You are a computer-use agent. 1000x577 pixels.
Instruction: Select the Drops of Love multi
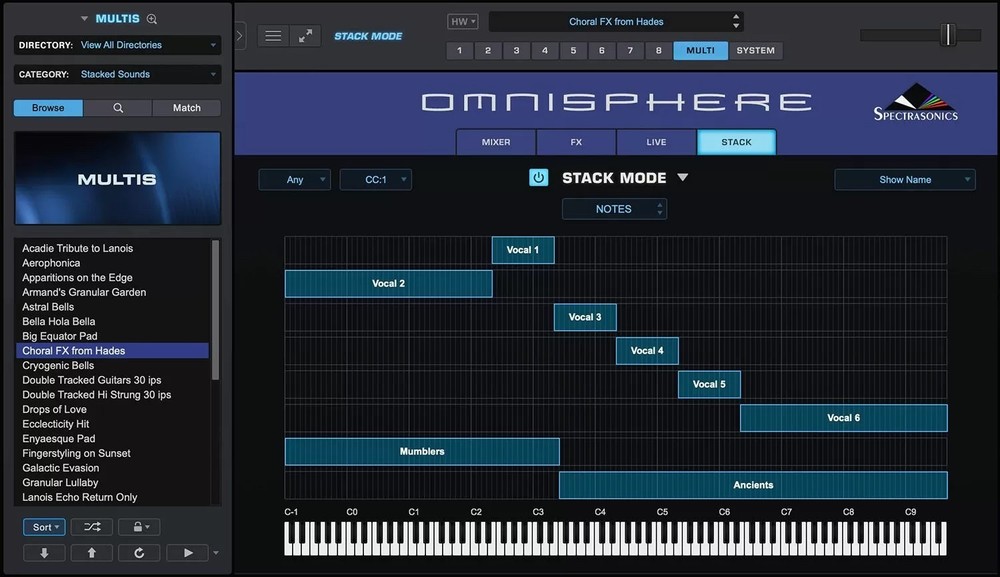(x=112, y=409)
